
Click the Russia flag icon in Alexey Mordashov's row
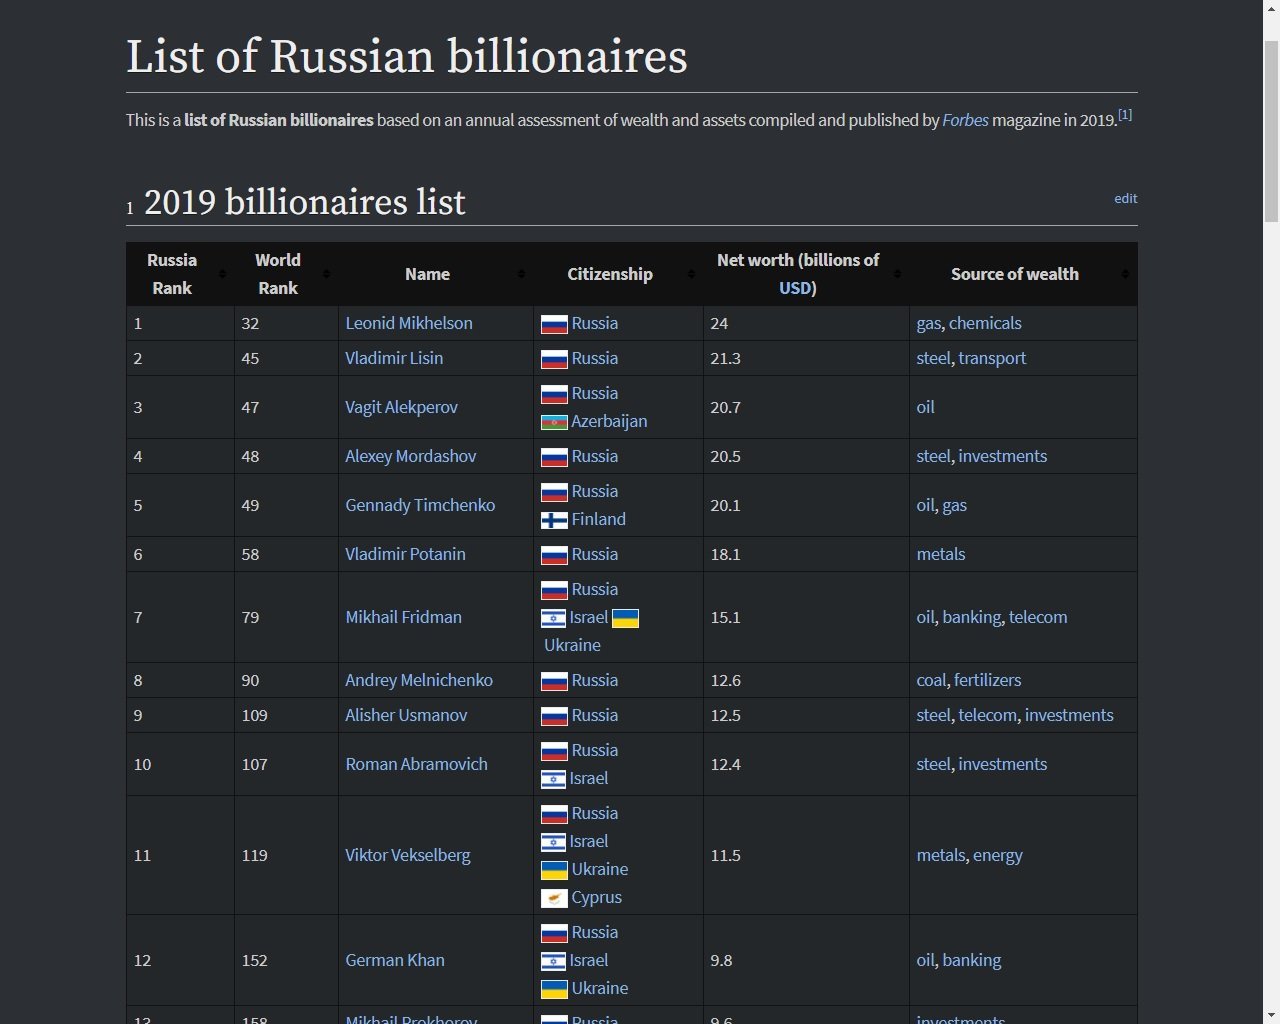(554, 457)
